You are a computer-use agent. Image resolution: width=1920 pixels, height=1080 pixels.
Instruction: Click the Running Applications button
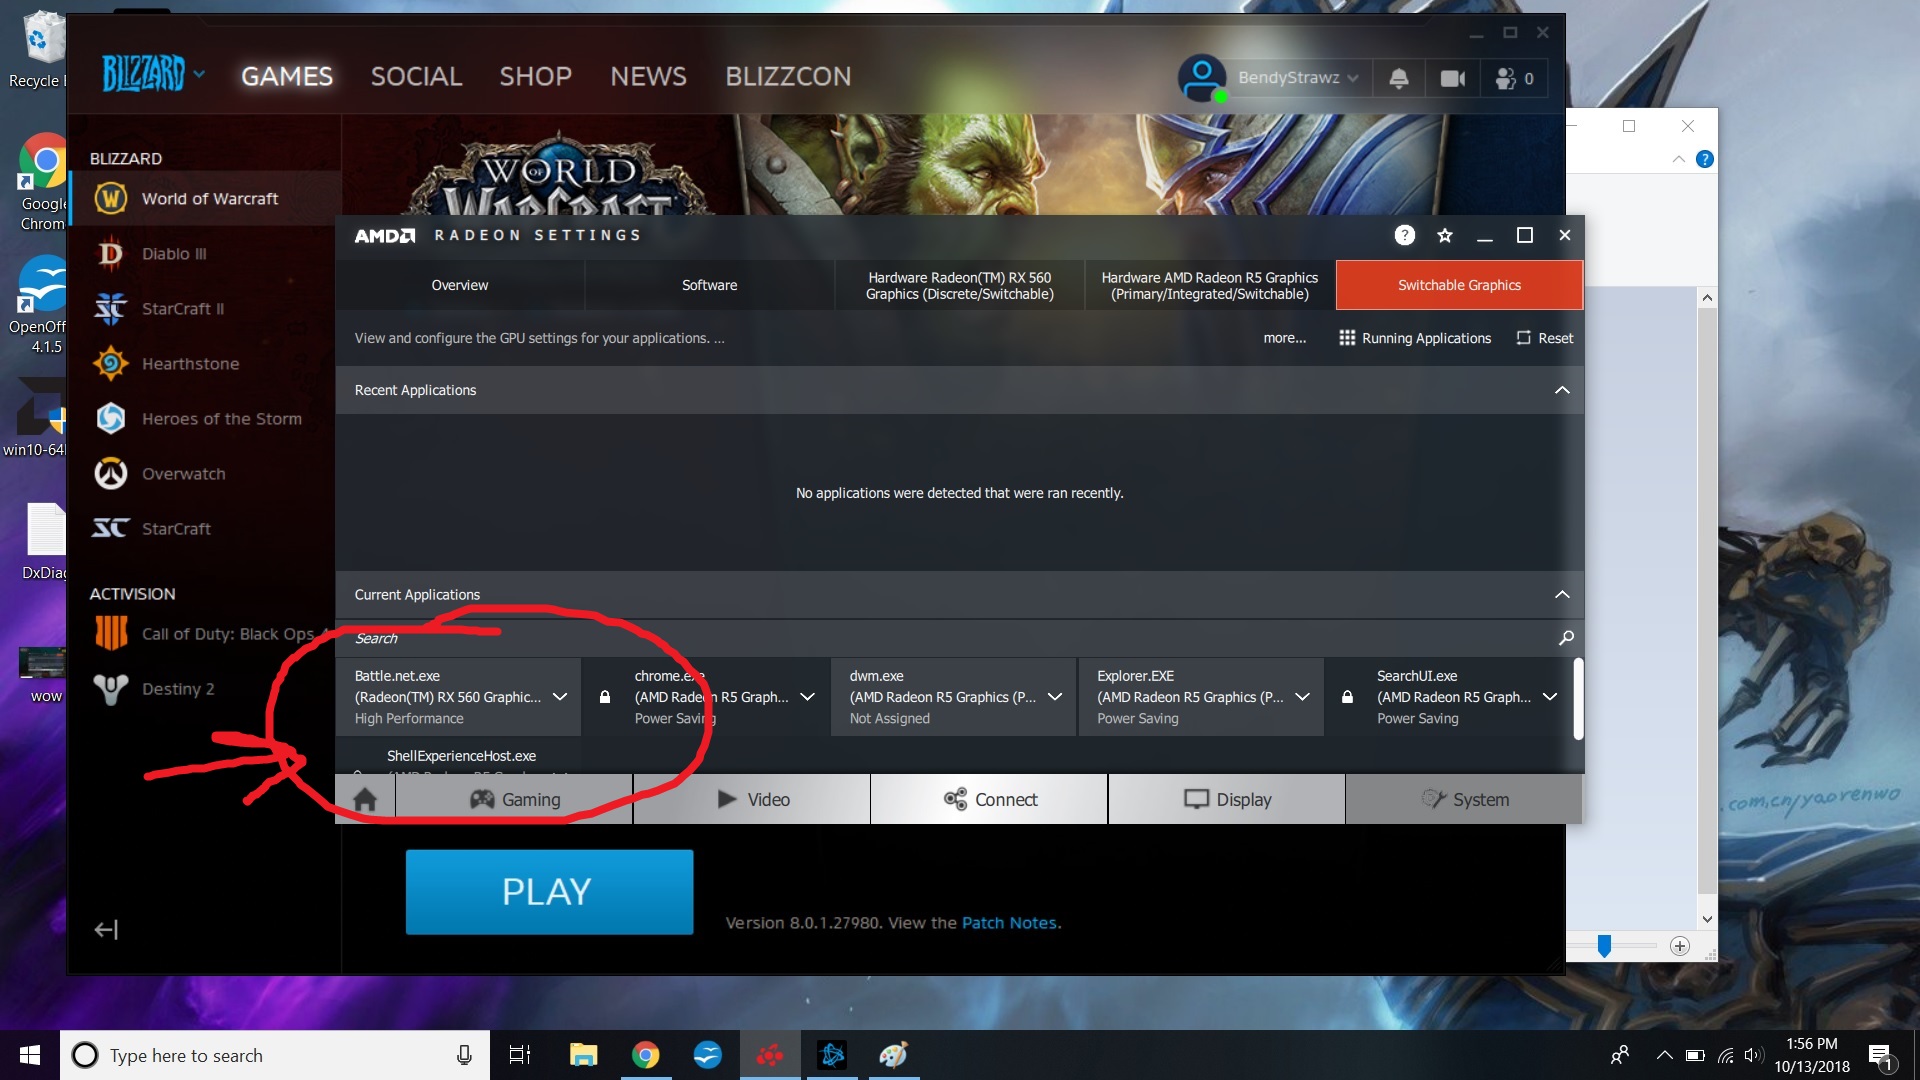pos(1415,338)
